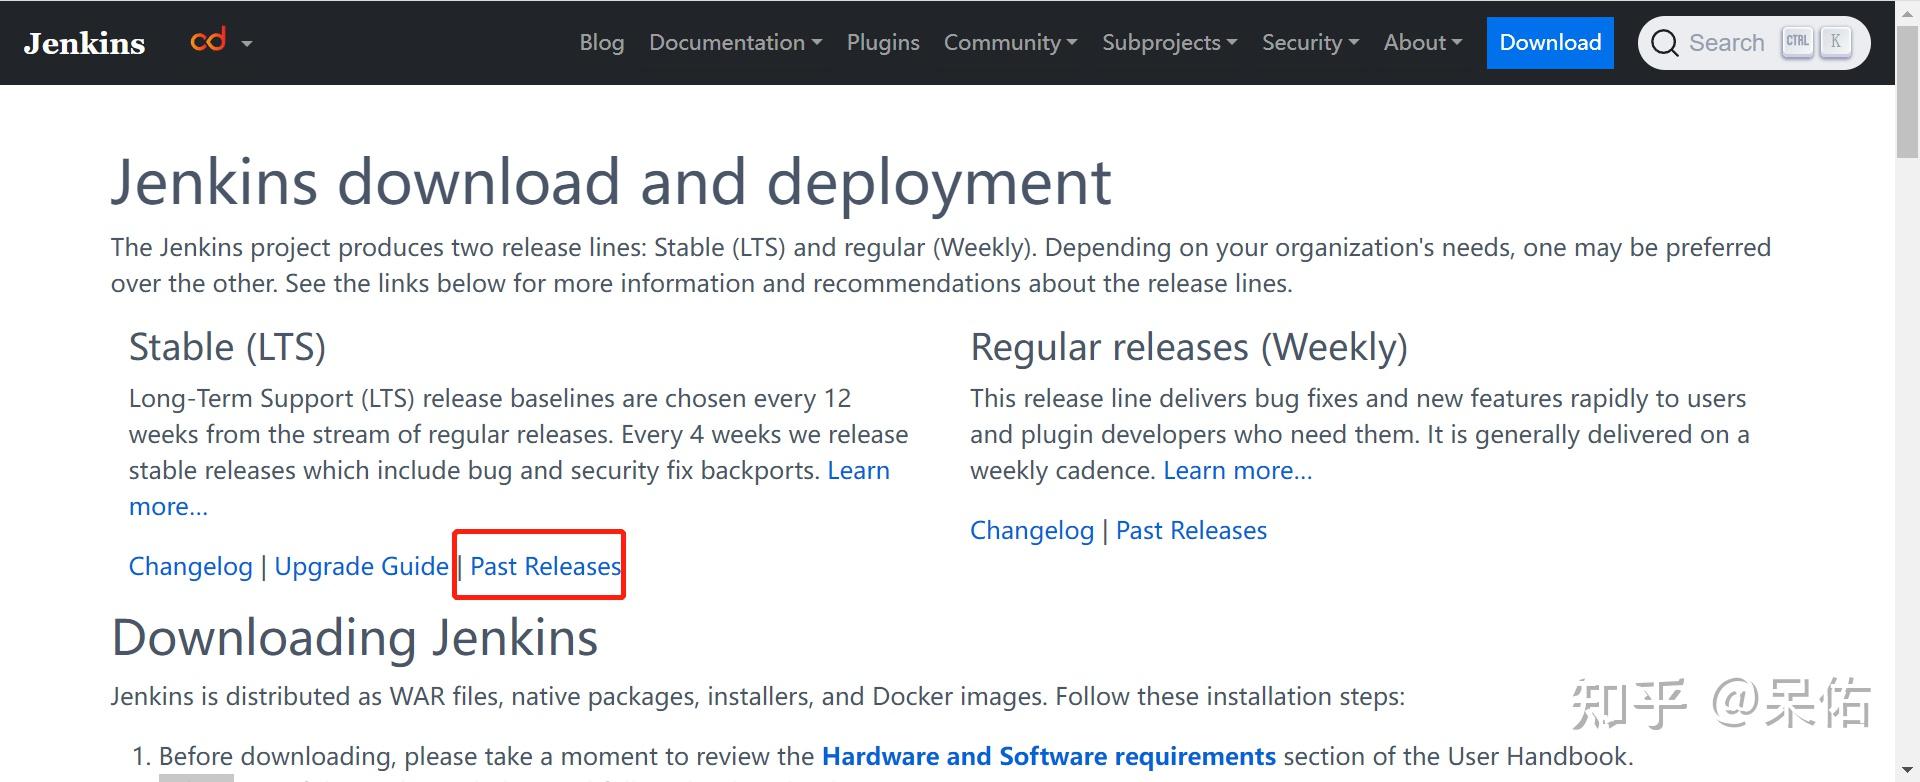Open Hardware and Software requirements link
Screen dimensions: 1920x782
click(x=1048, y=757)
